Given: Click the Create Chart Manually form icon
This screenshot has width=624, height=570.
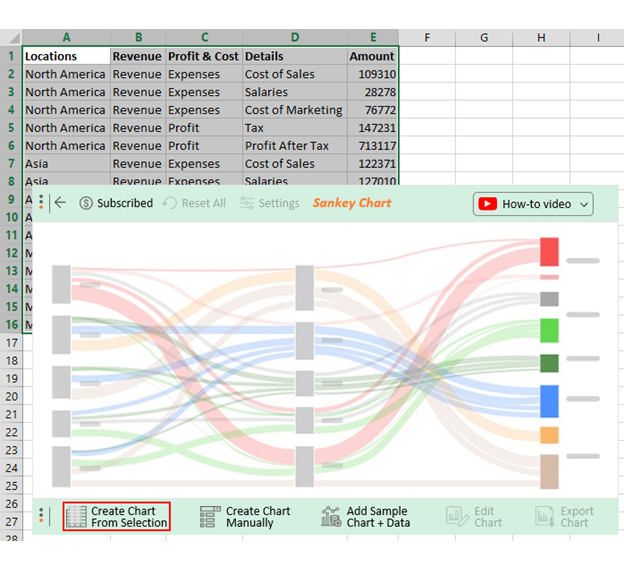Looking at the screenshot, I should (210, 517).
